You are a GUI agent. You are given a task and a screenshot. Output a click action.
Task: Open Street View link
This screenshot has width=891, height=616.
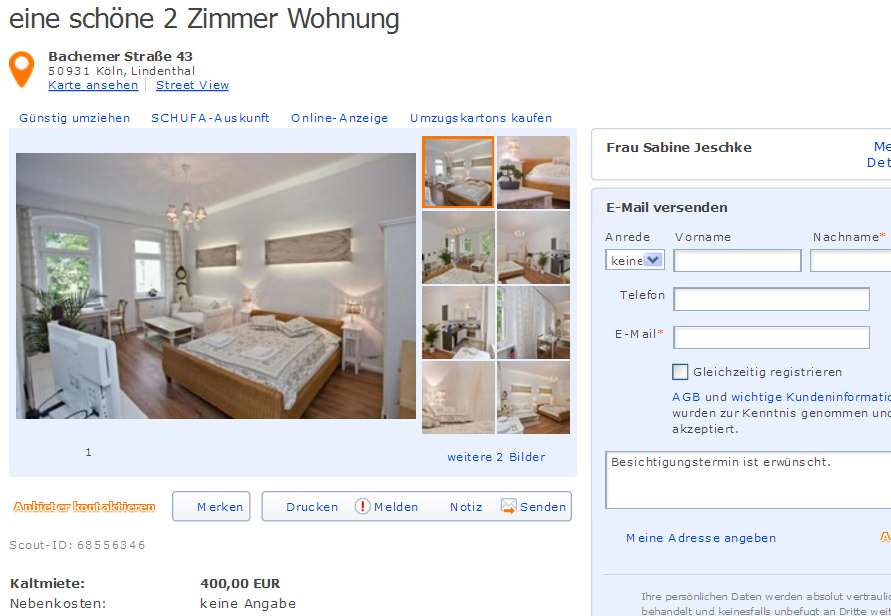click(x=192, y=85)
